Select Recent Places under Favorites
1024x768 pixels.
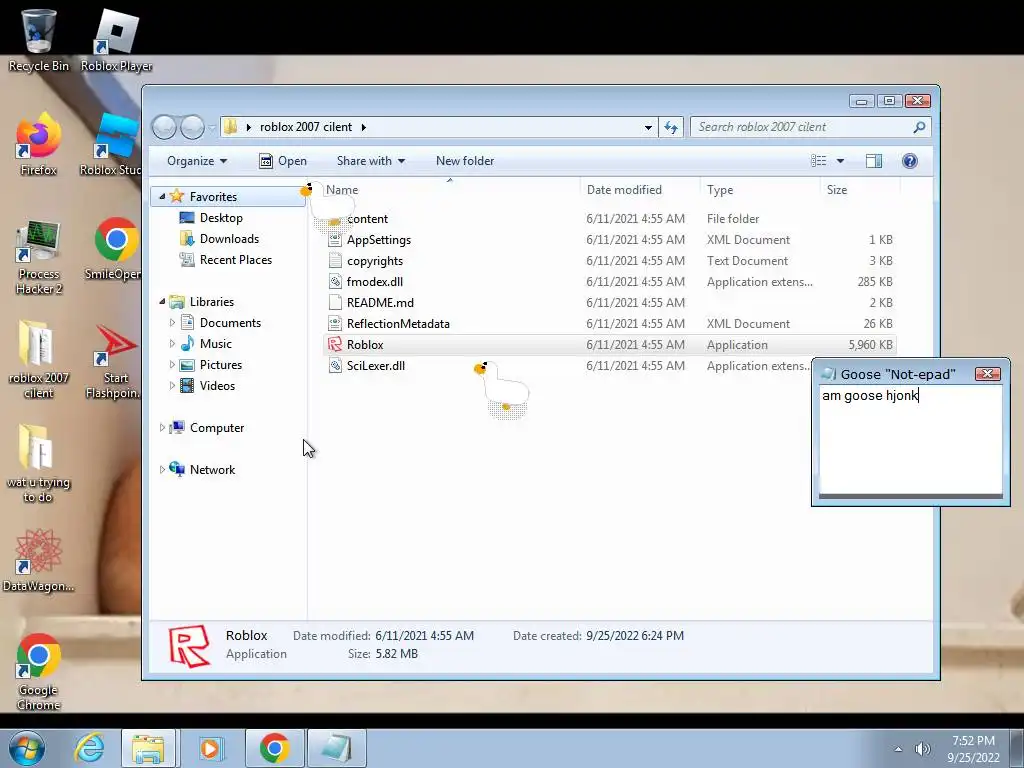point(236,259)
